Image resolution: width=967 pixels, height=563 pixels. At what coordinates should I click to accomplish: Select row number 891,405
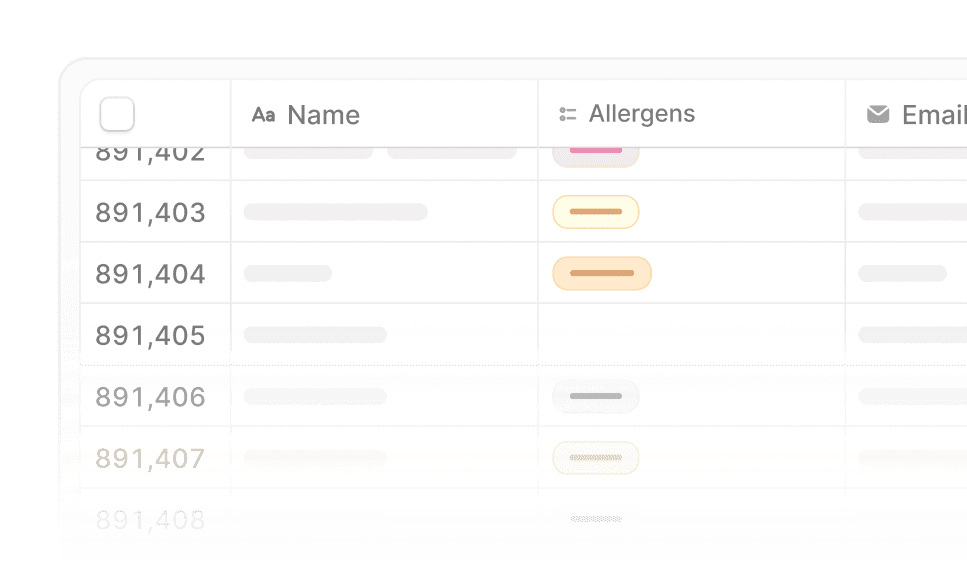pyautogui.click(x=150, y=335)
